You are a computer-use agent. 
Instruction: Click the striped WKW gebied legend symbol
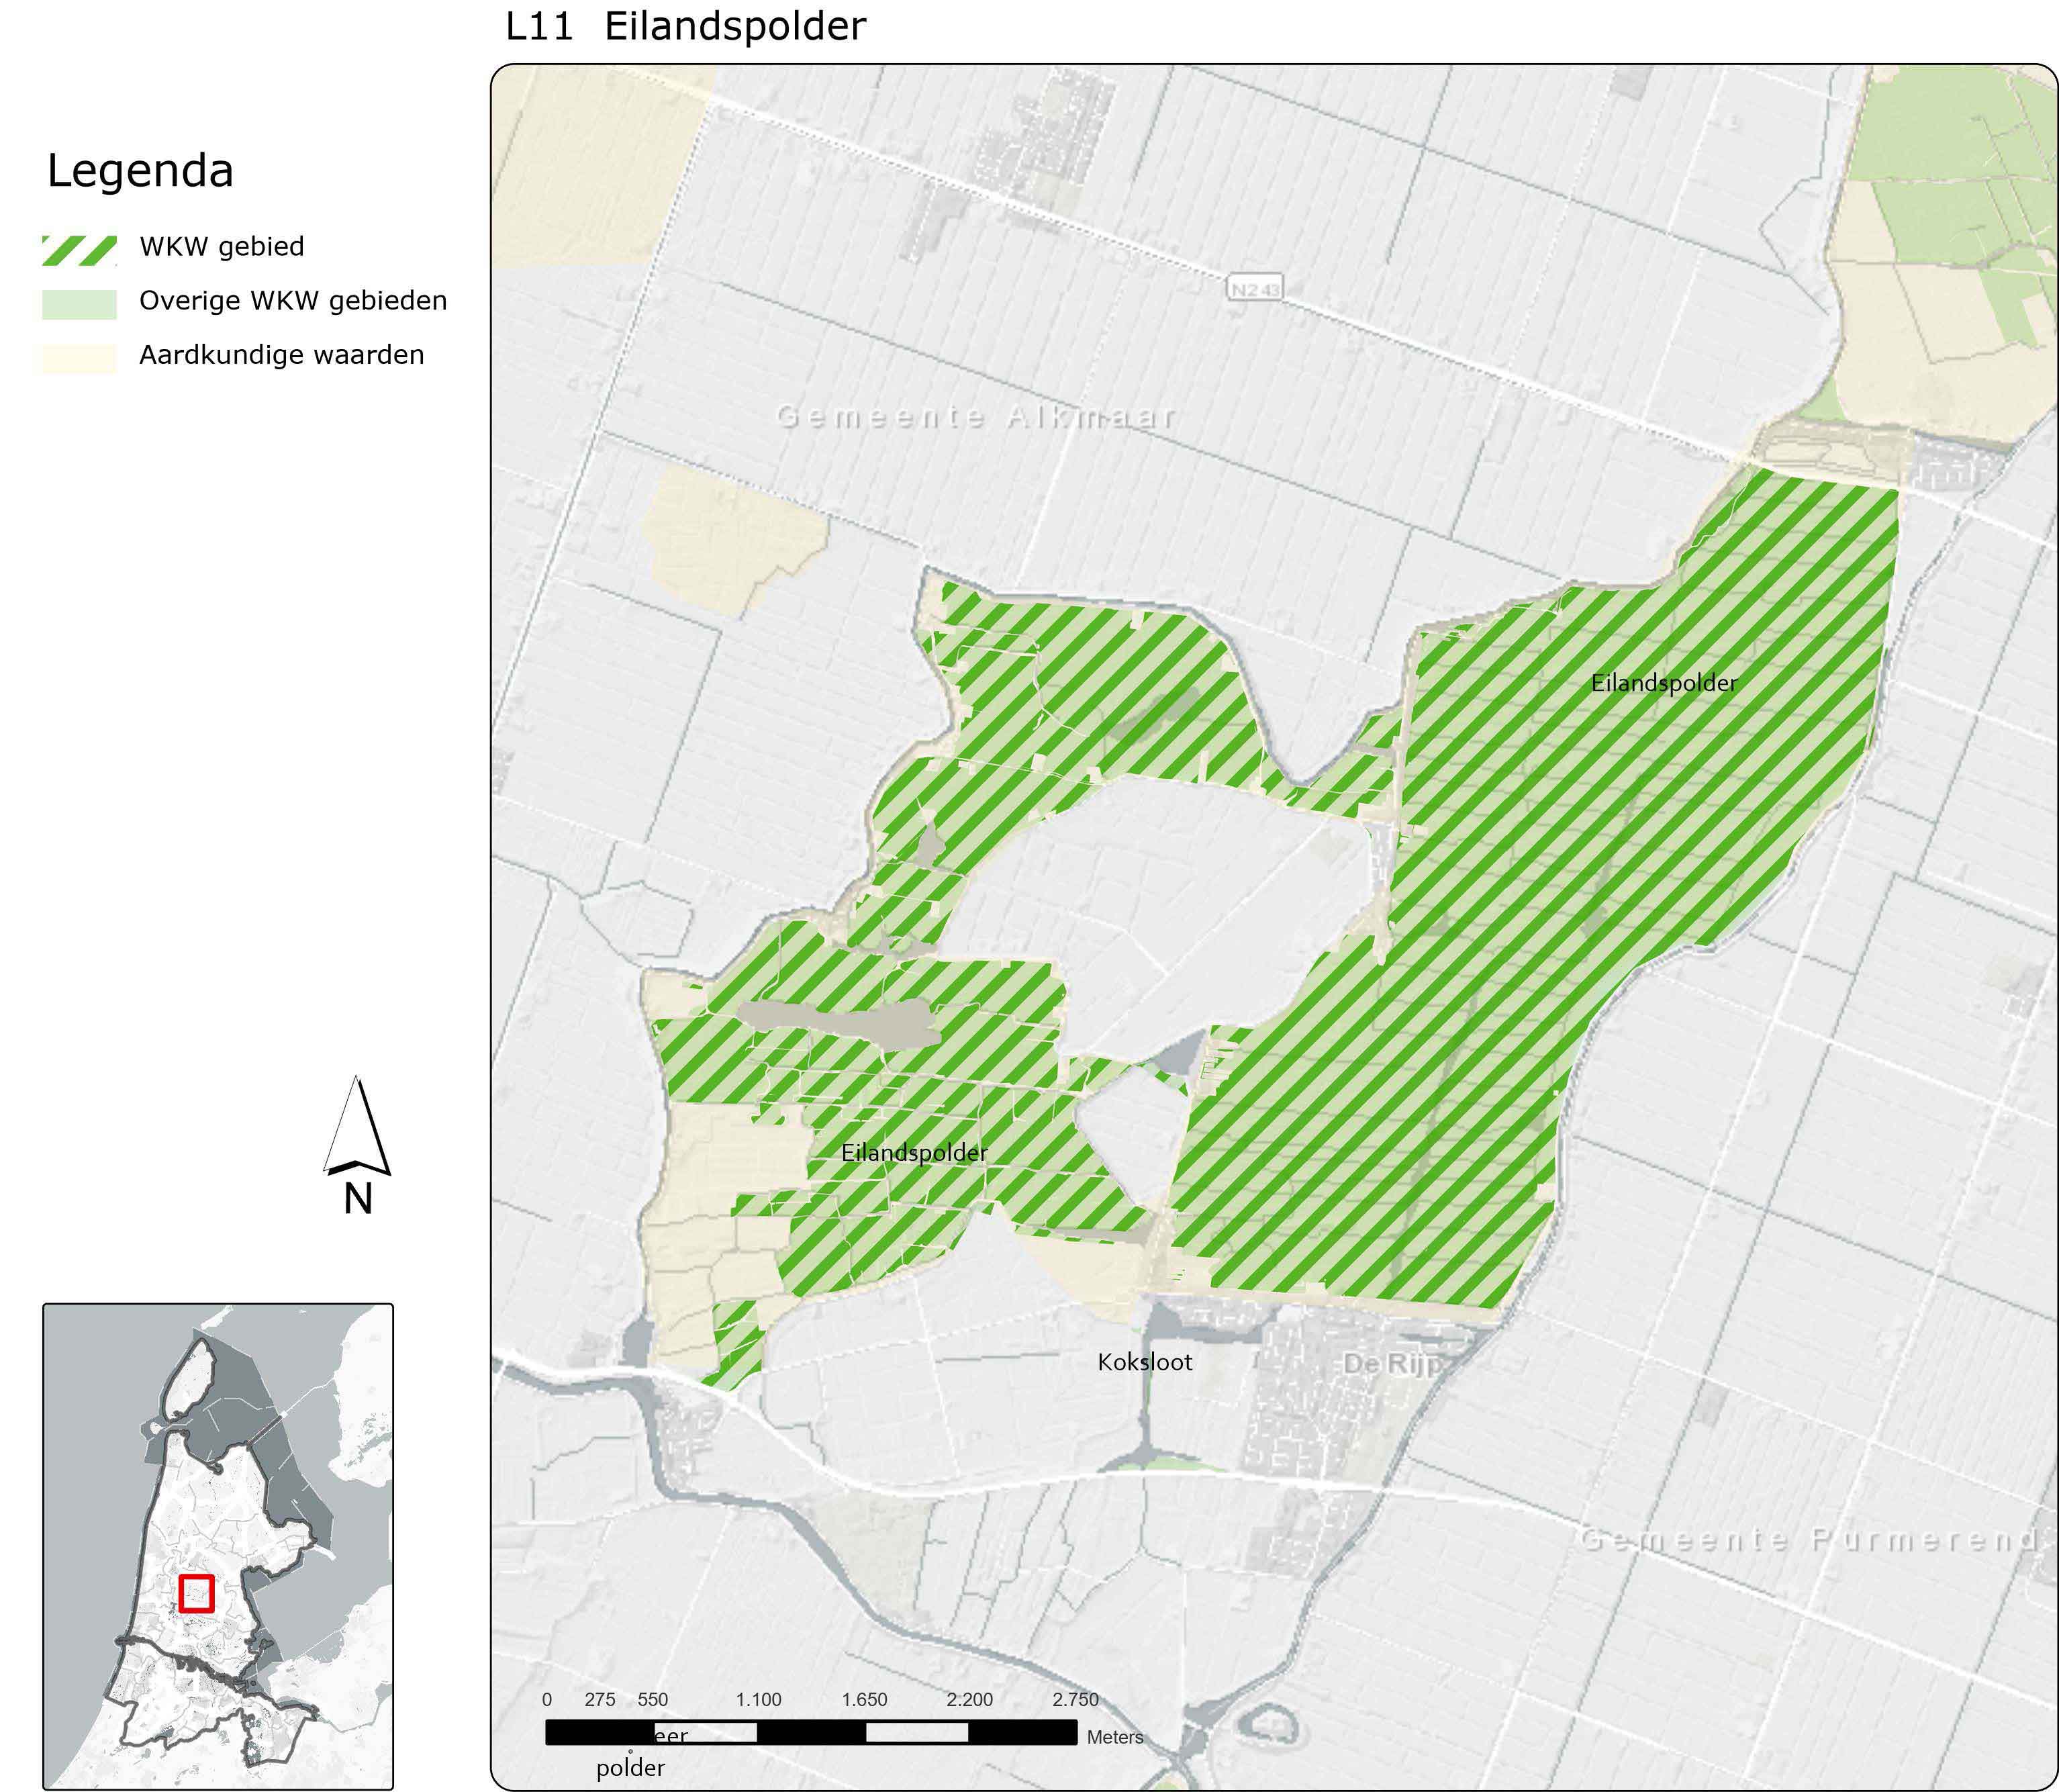79,250
